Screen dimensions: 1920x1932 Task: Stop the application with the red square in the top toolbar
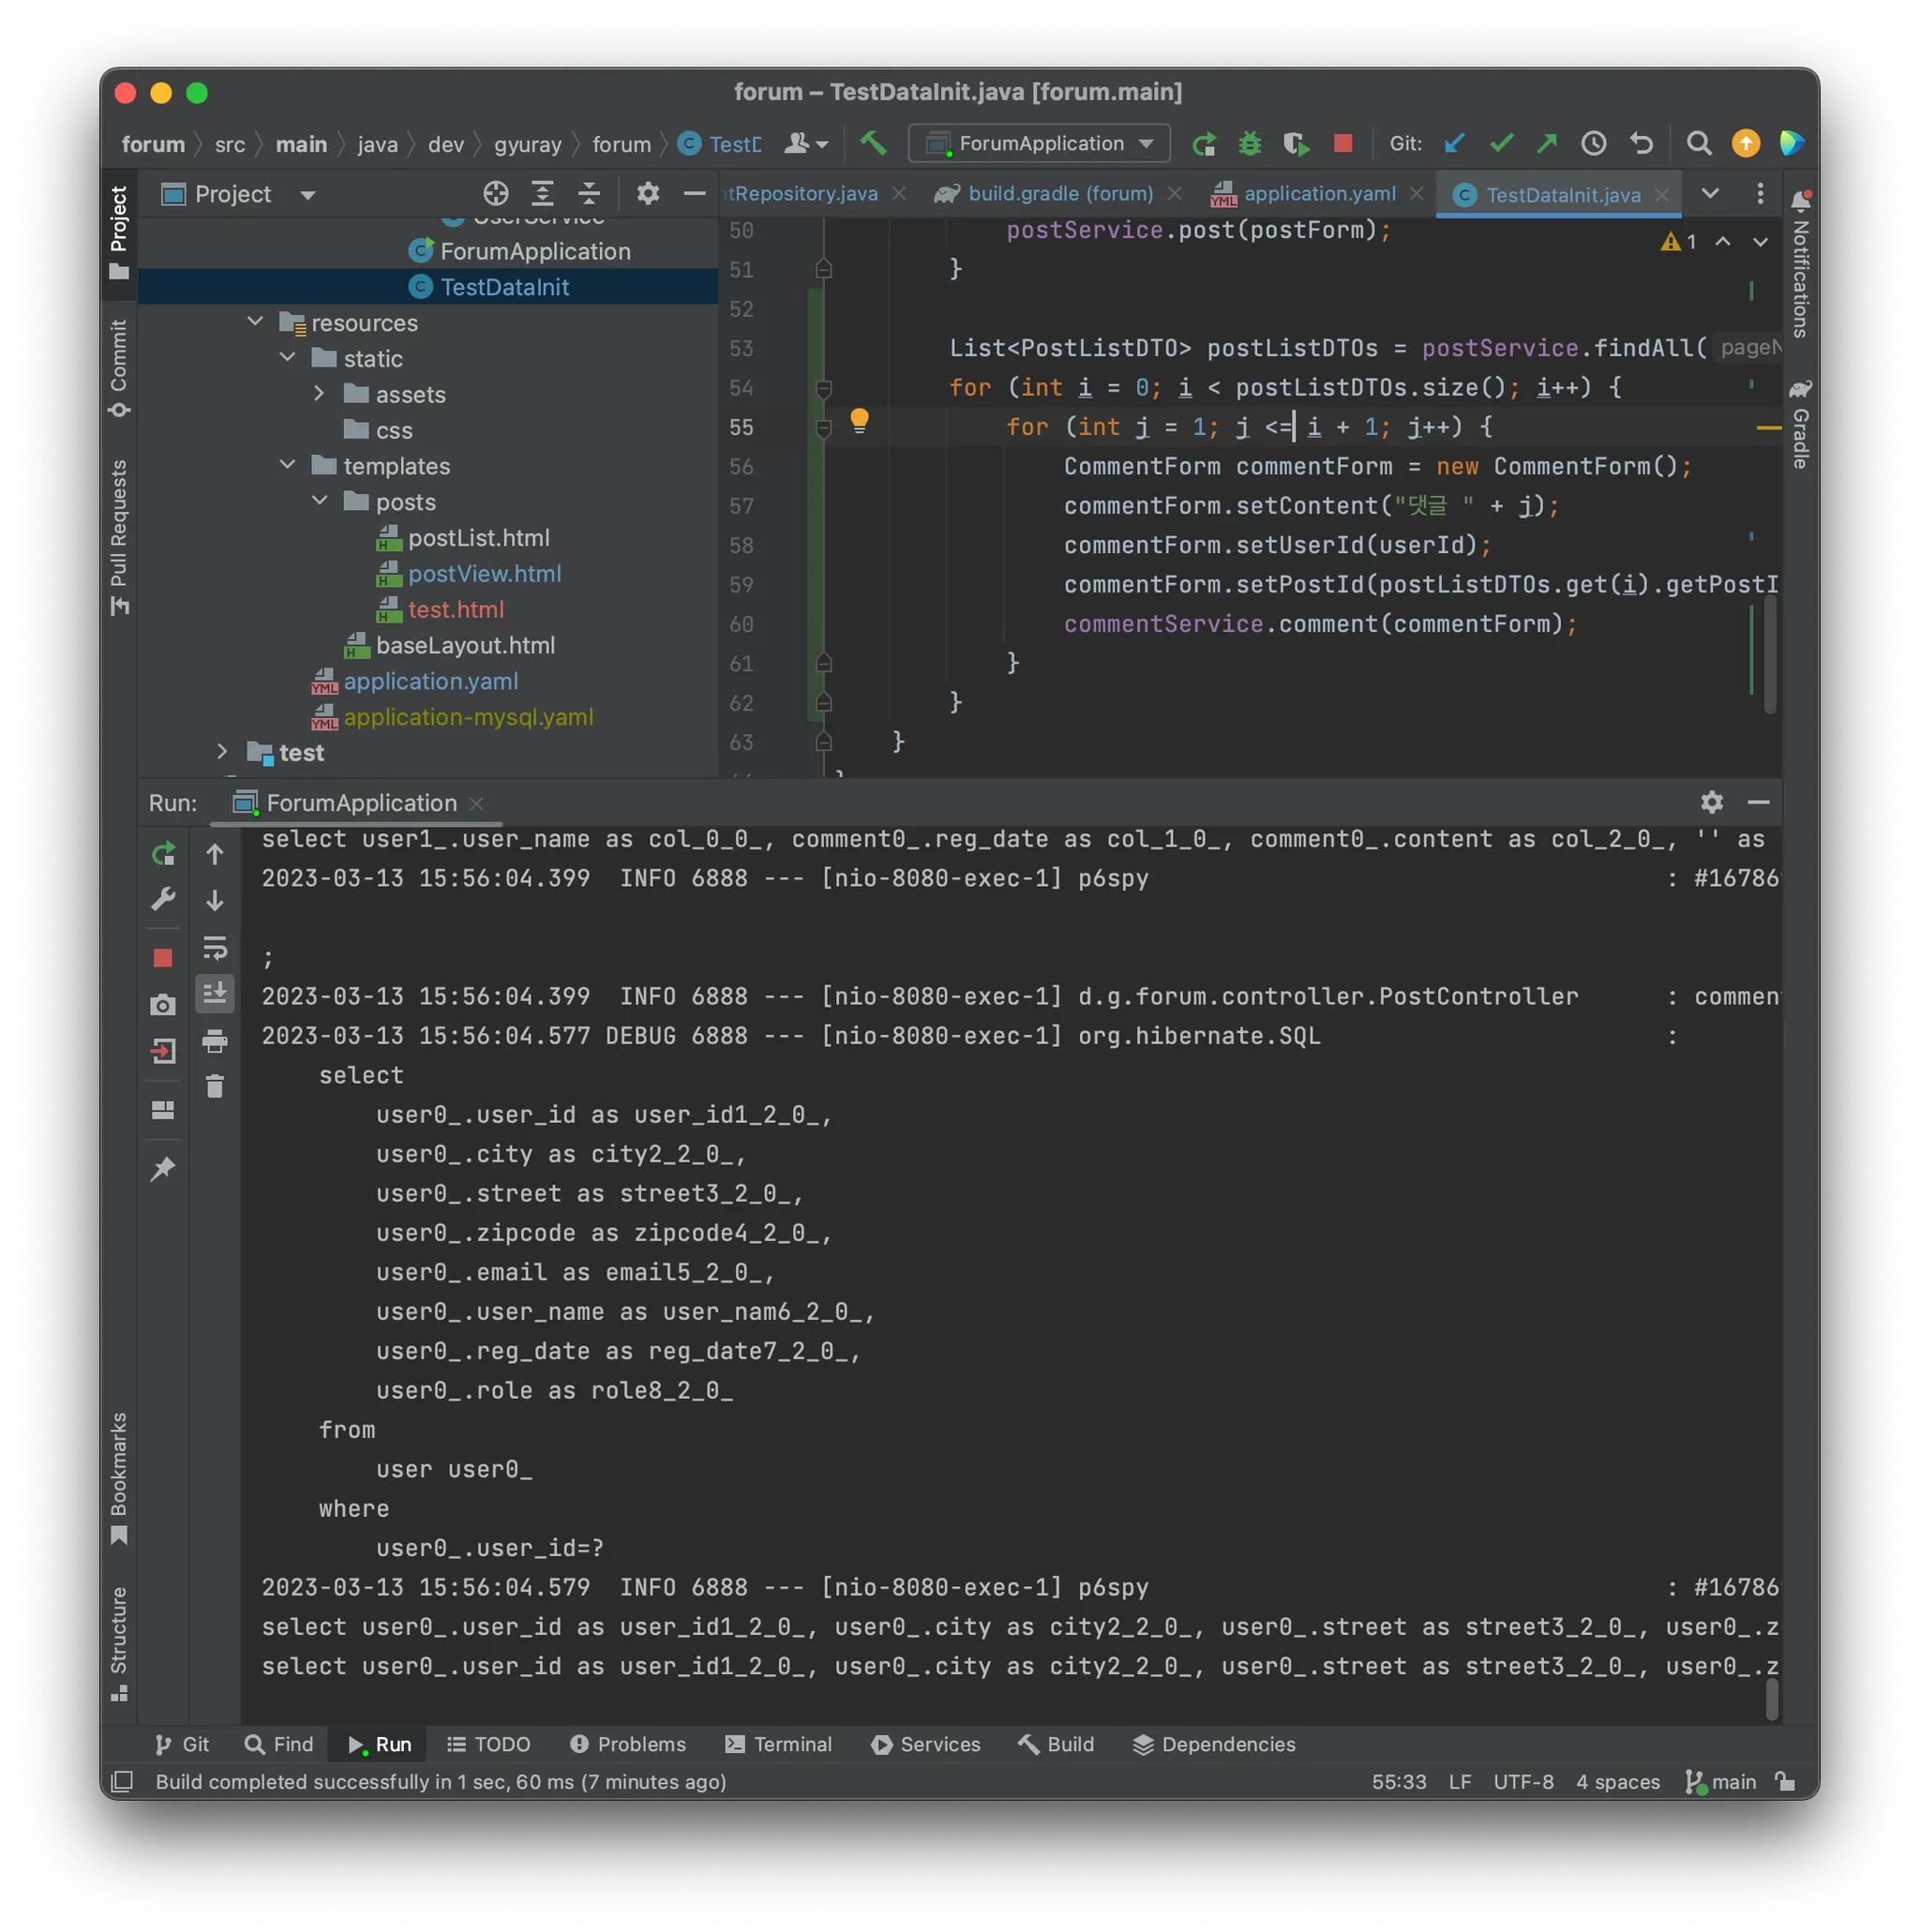(x=1343, y=144)
